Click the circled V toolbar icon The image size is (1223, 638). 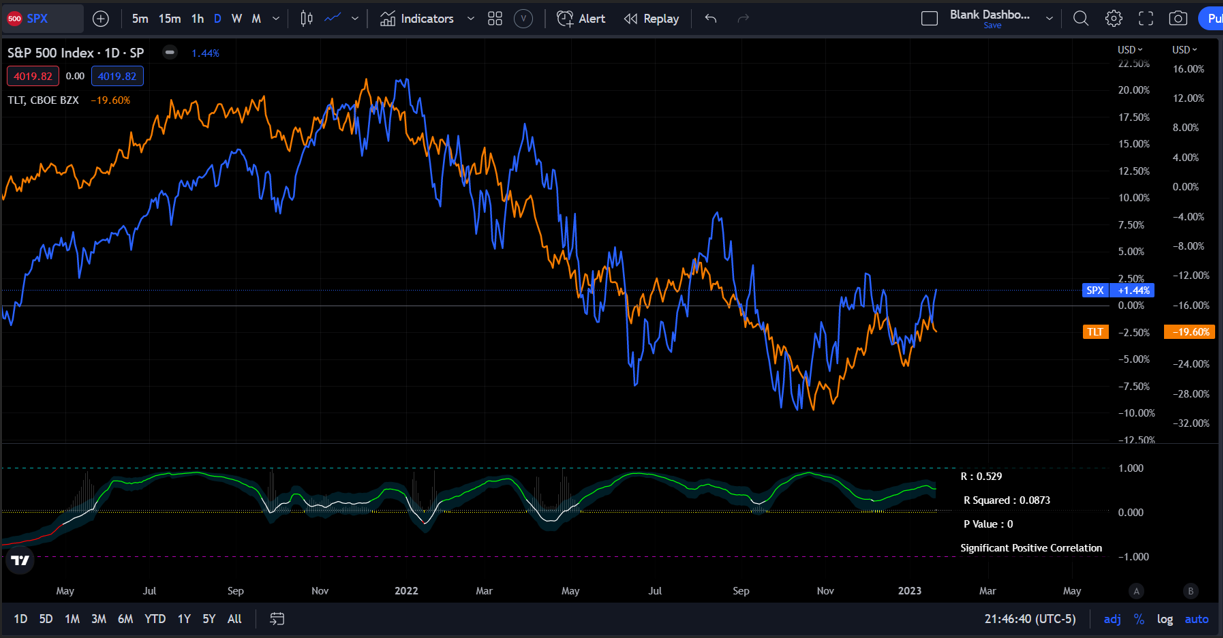click(x=523, y=18)
